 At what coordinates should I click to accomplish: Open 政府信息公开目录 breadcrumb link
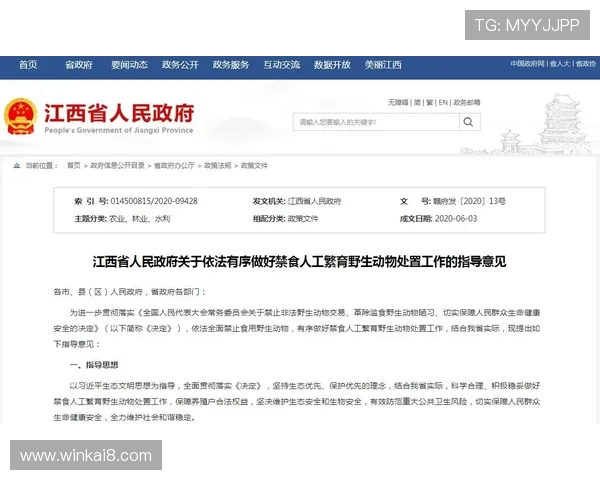click(117, 165)
